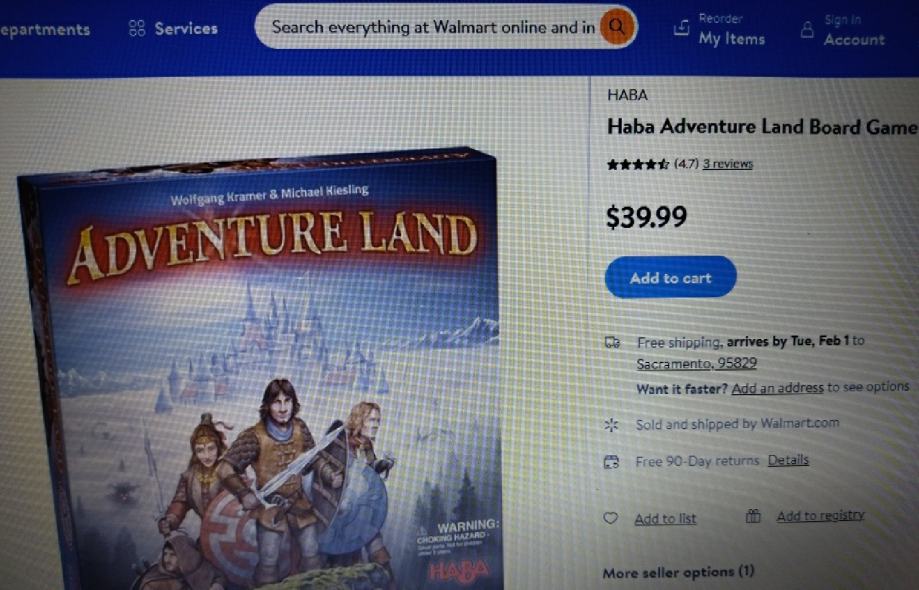Image resolution: width=919 pixels, height=590 pixels.
Task: Focus the Walmart search input field
Action: [434, 27]
